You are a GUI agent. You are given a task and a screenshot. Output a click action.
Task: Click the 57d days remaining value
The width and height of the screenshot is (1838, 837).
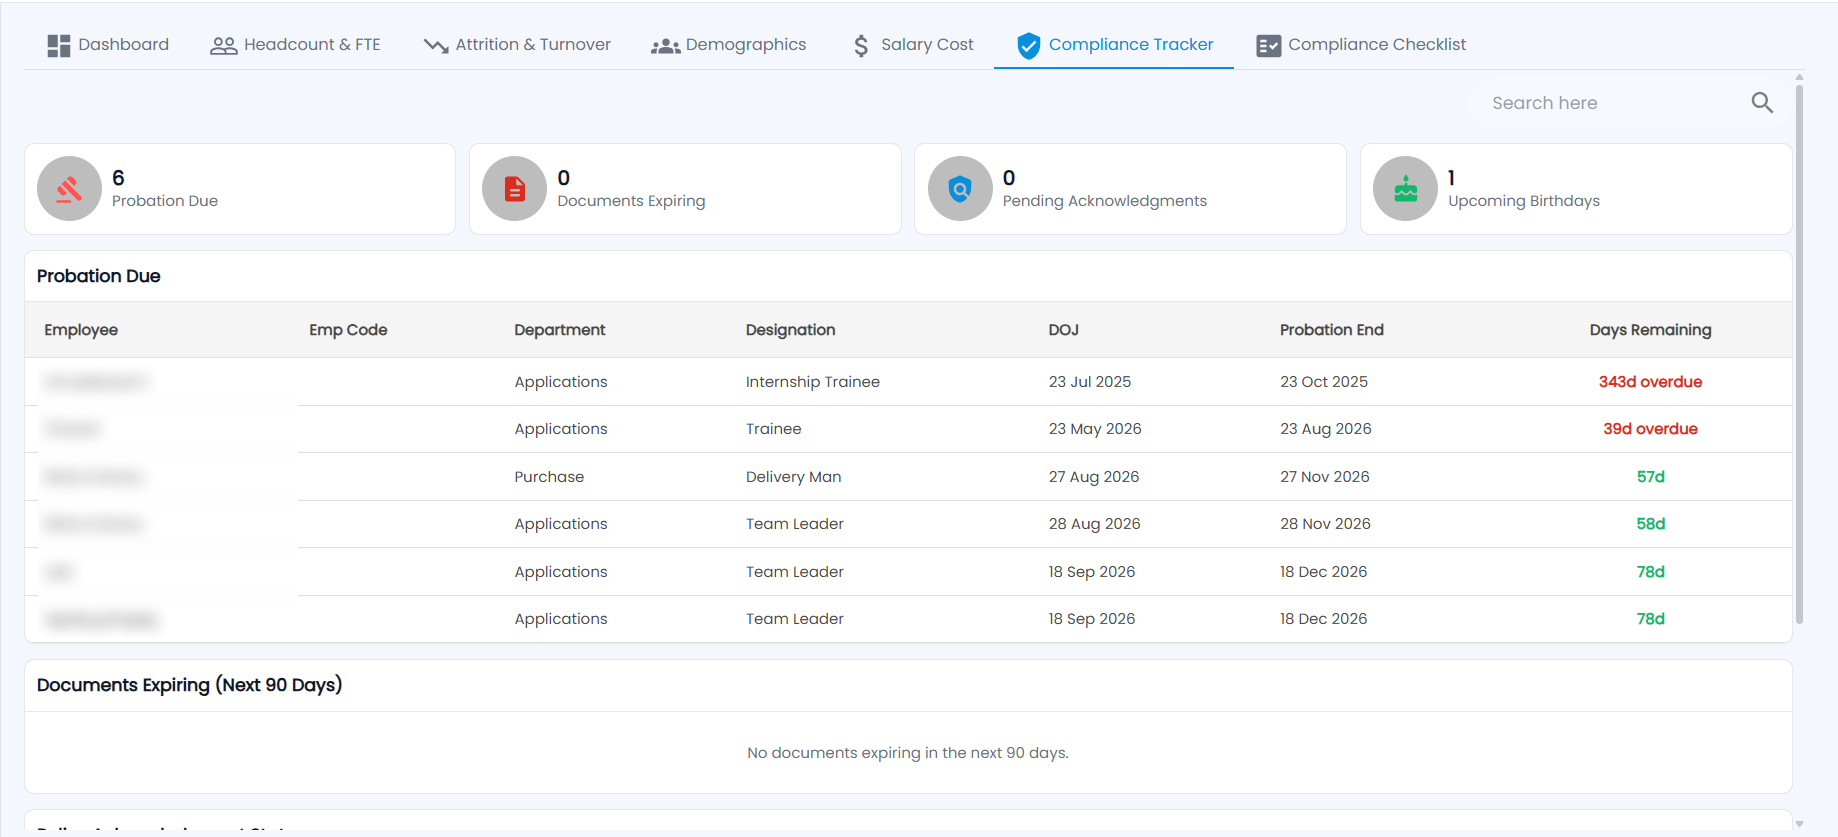[x=1650, y=477]
